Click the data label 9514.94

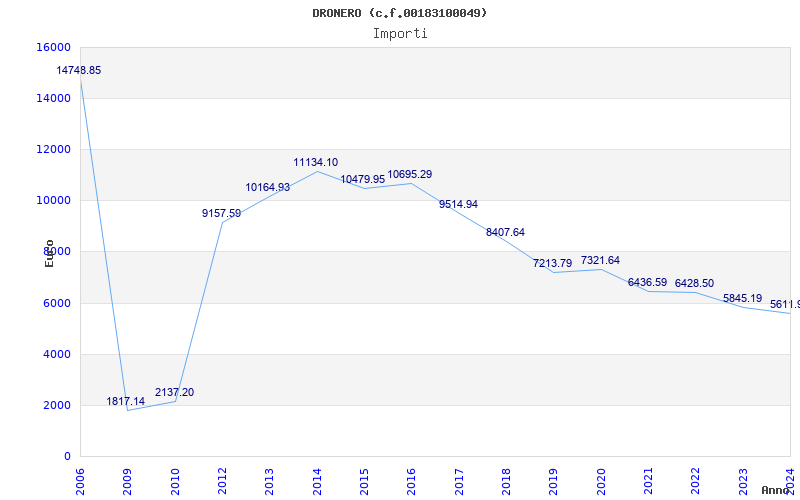click(459, 204)
